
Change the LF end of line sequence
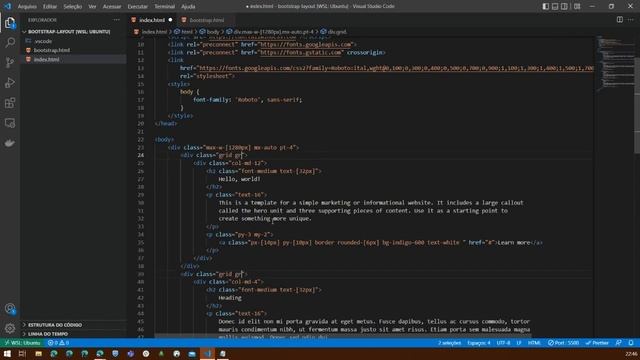519,343
